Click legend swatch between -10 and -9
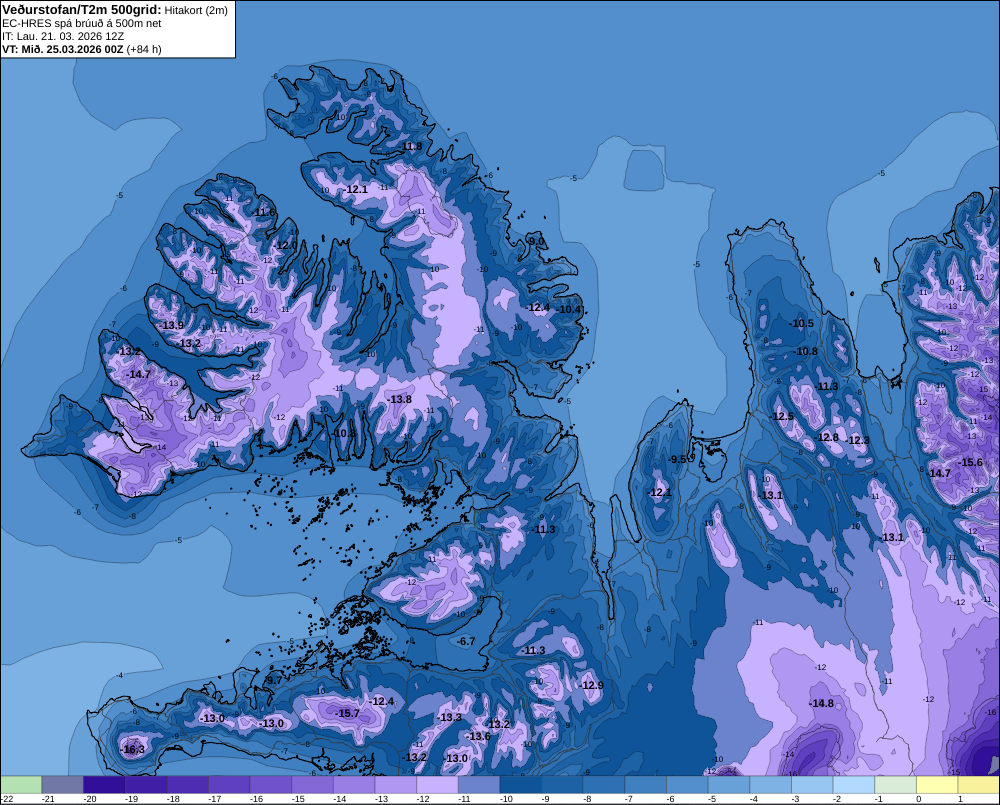This screenshot has width=1000, height=805. (520, 785)
